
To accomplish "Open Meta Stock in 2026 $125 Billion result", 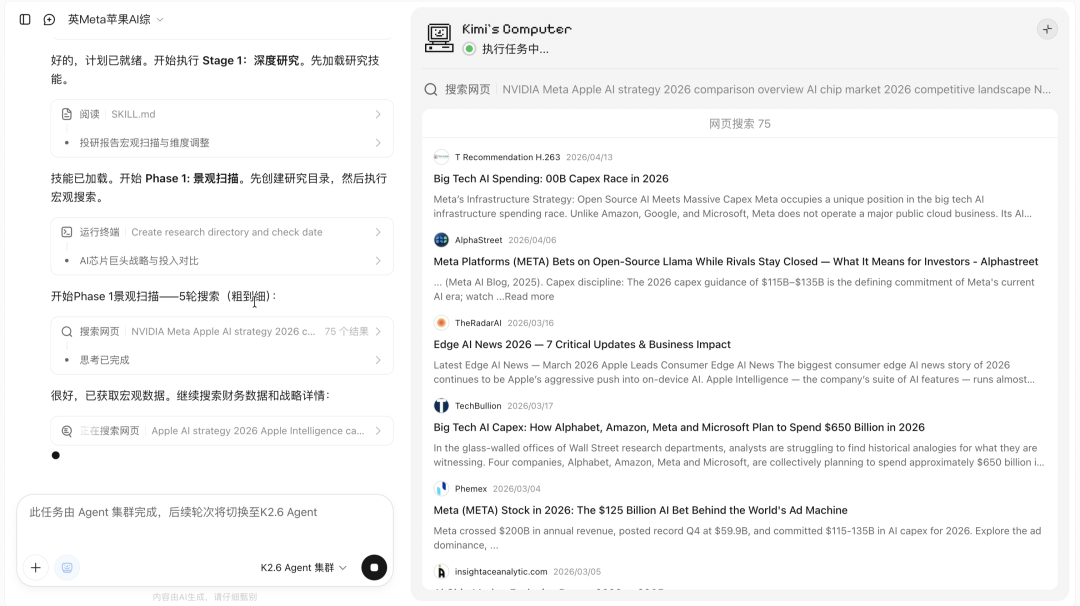I will click(641, 510).
